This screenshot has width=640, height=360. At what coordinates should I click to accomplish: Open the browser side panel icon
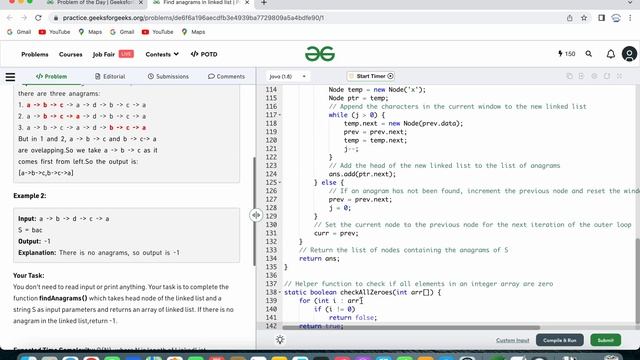601,18
